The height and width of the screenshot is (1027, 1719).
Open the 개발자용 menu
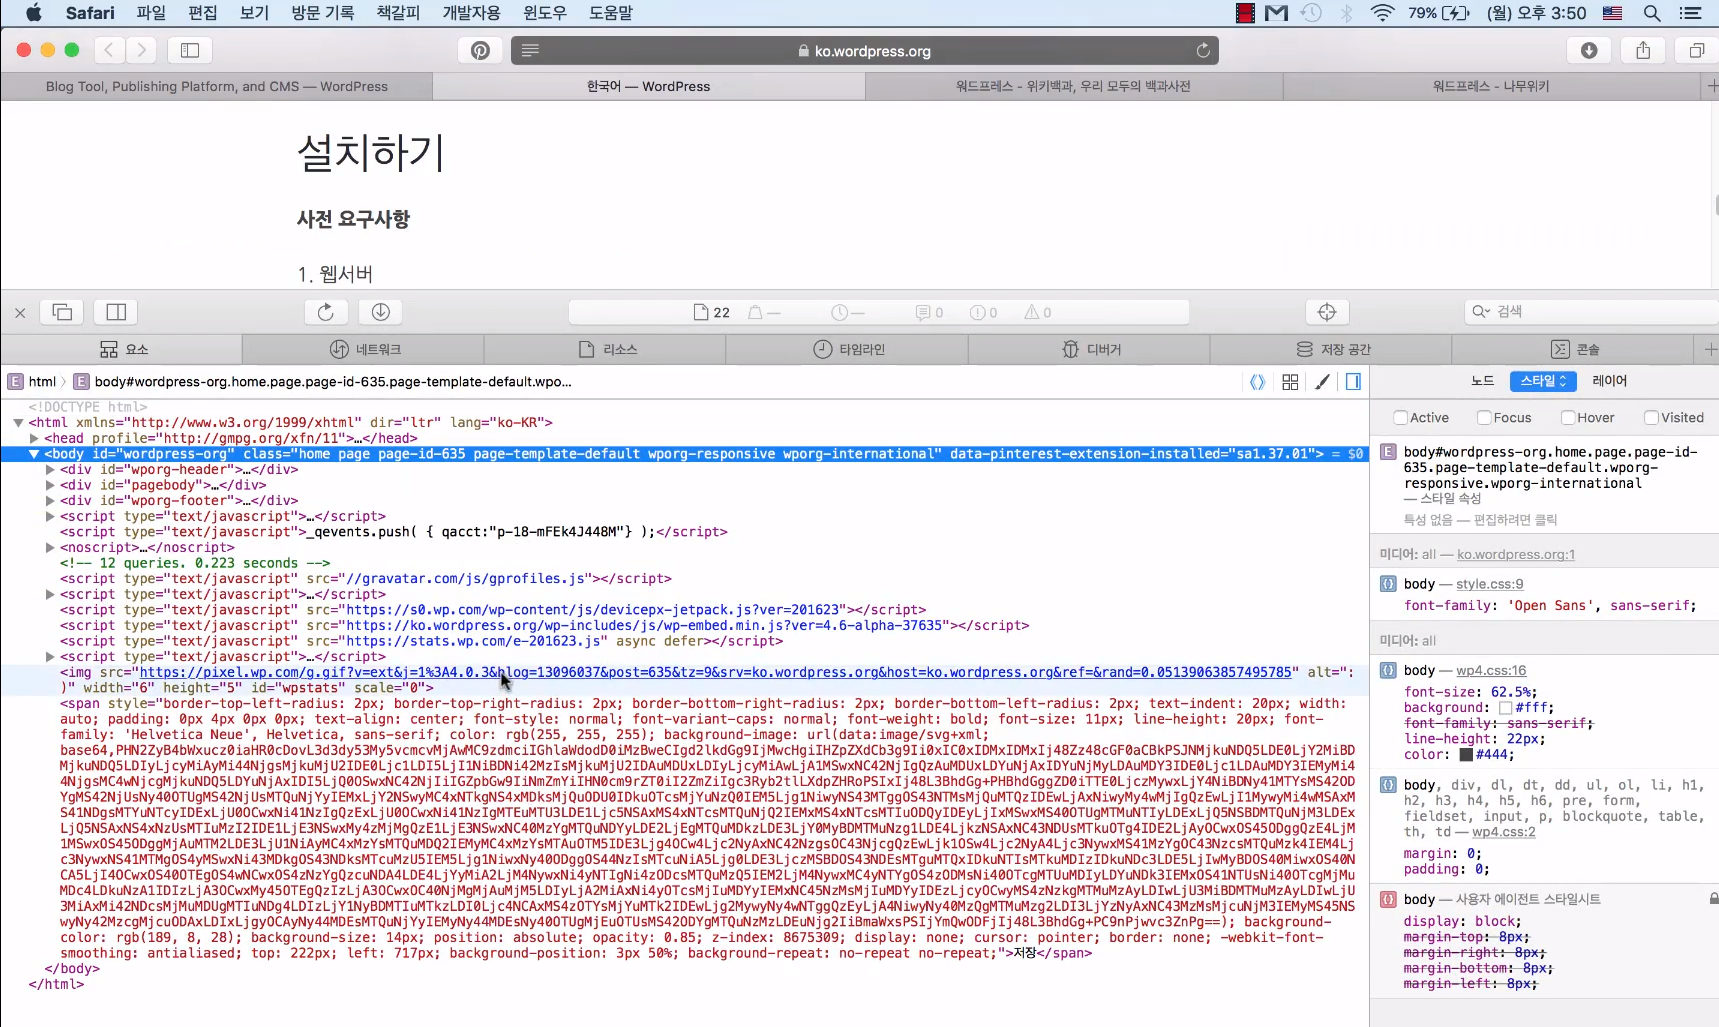point(471,13)
